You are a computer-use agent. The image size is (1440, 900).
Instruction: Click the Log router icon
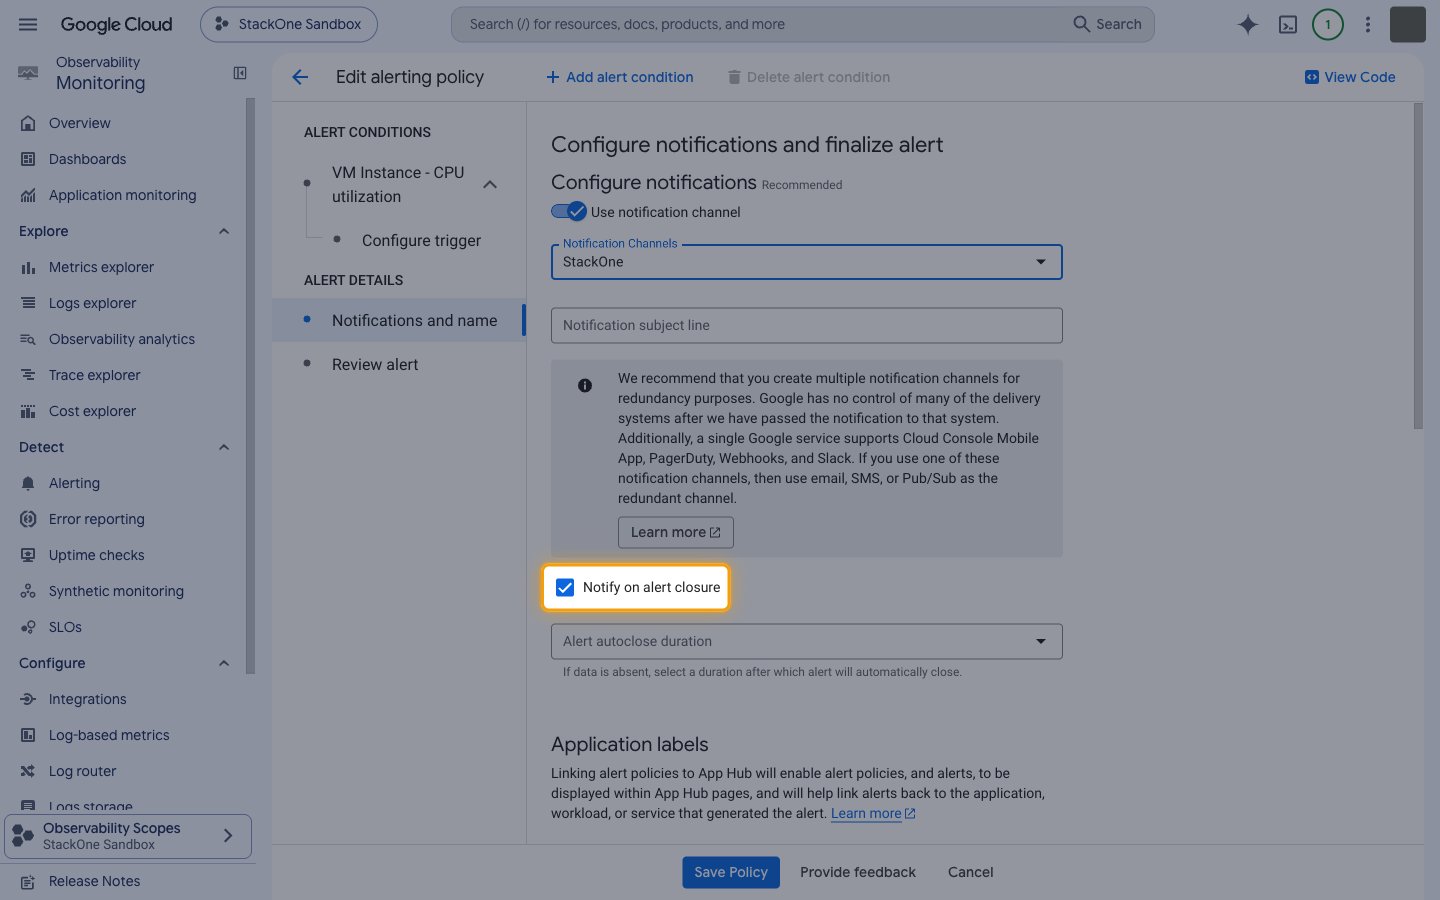tap(28, 771)
